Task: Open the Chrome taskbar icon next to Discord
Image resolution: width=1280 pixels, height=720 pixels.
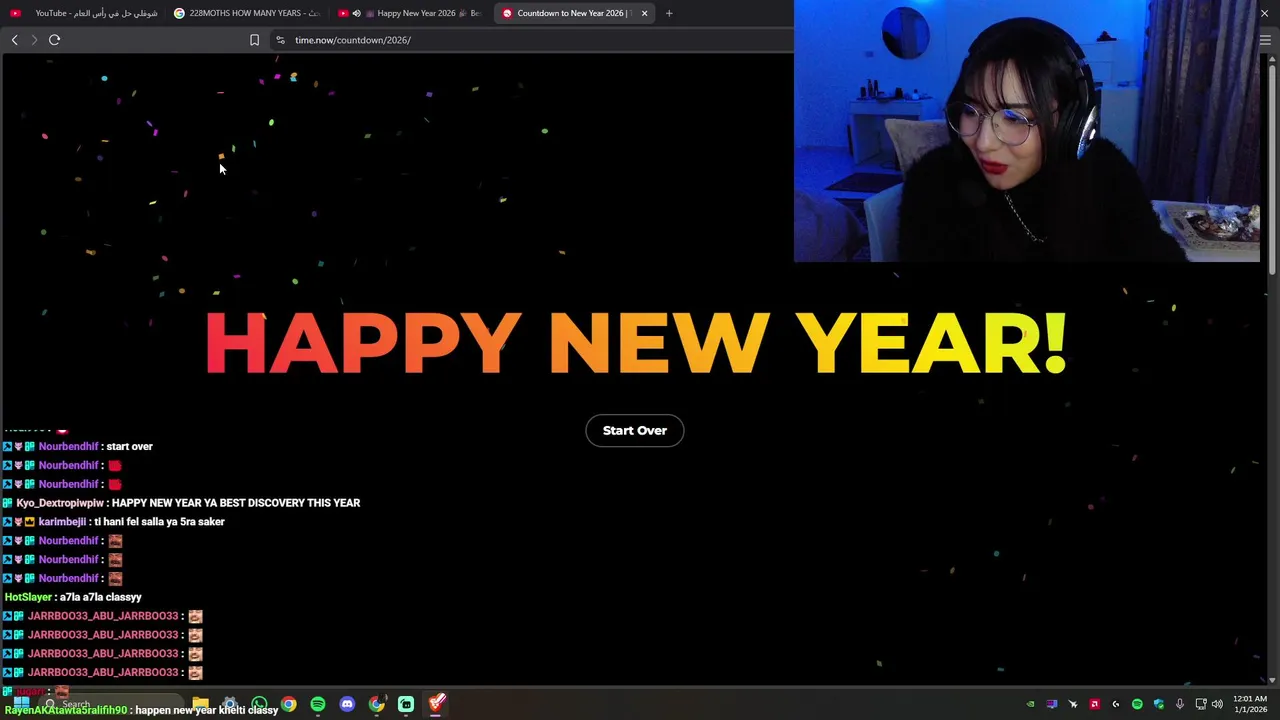Action: pos(377,704)
